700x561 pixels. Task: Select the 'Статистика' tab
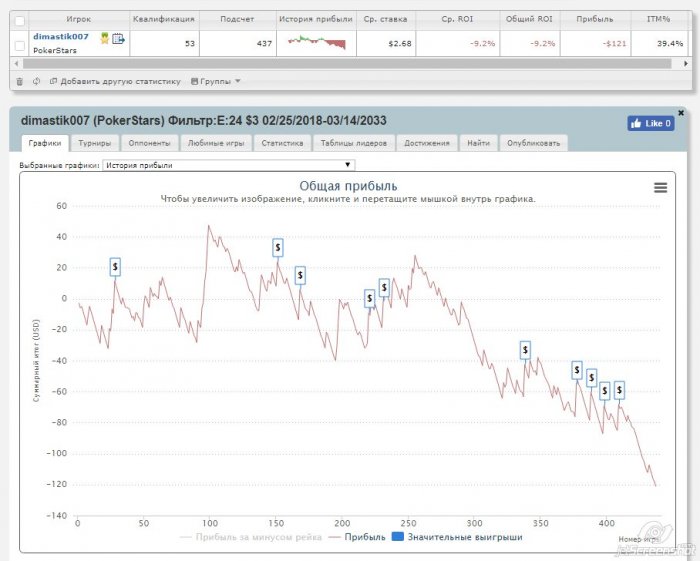(282, 143)
